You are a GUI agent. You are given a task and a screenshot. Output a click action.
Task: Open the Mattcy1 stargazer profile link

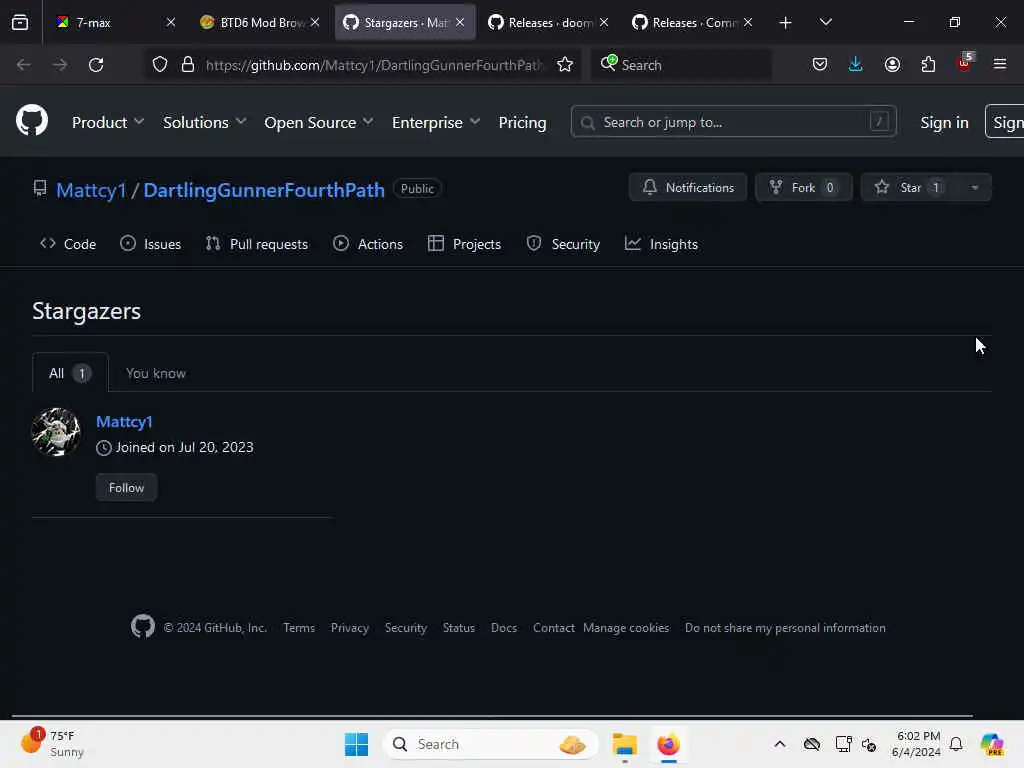pos(124,422)
